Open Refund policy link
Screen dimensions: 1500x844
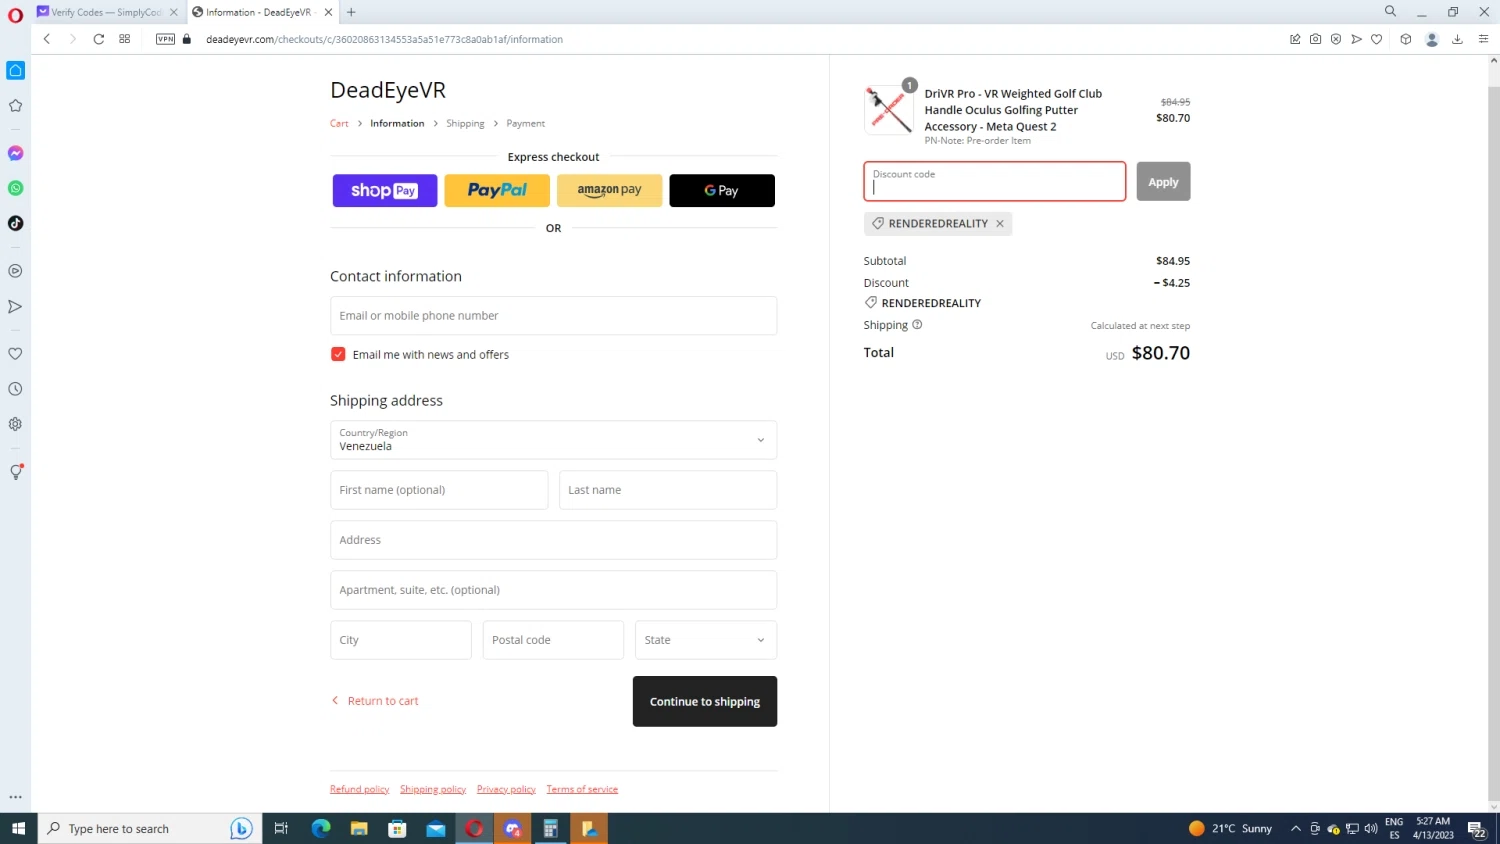pyautogui.click(x=359, y=789)
